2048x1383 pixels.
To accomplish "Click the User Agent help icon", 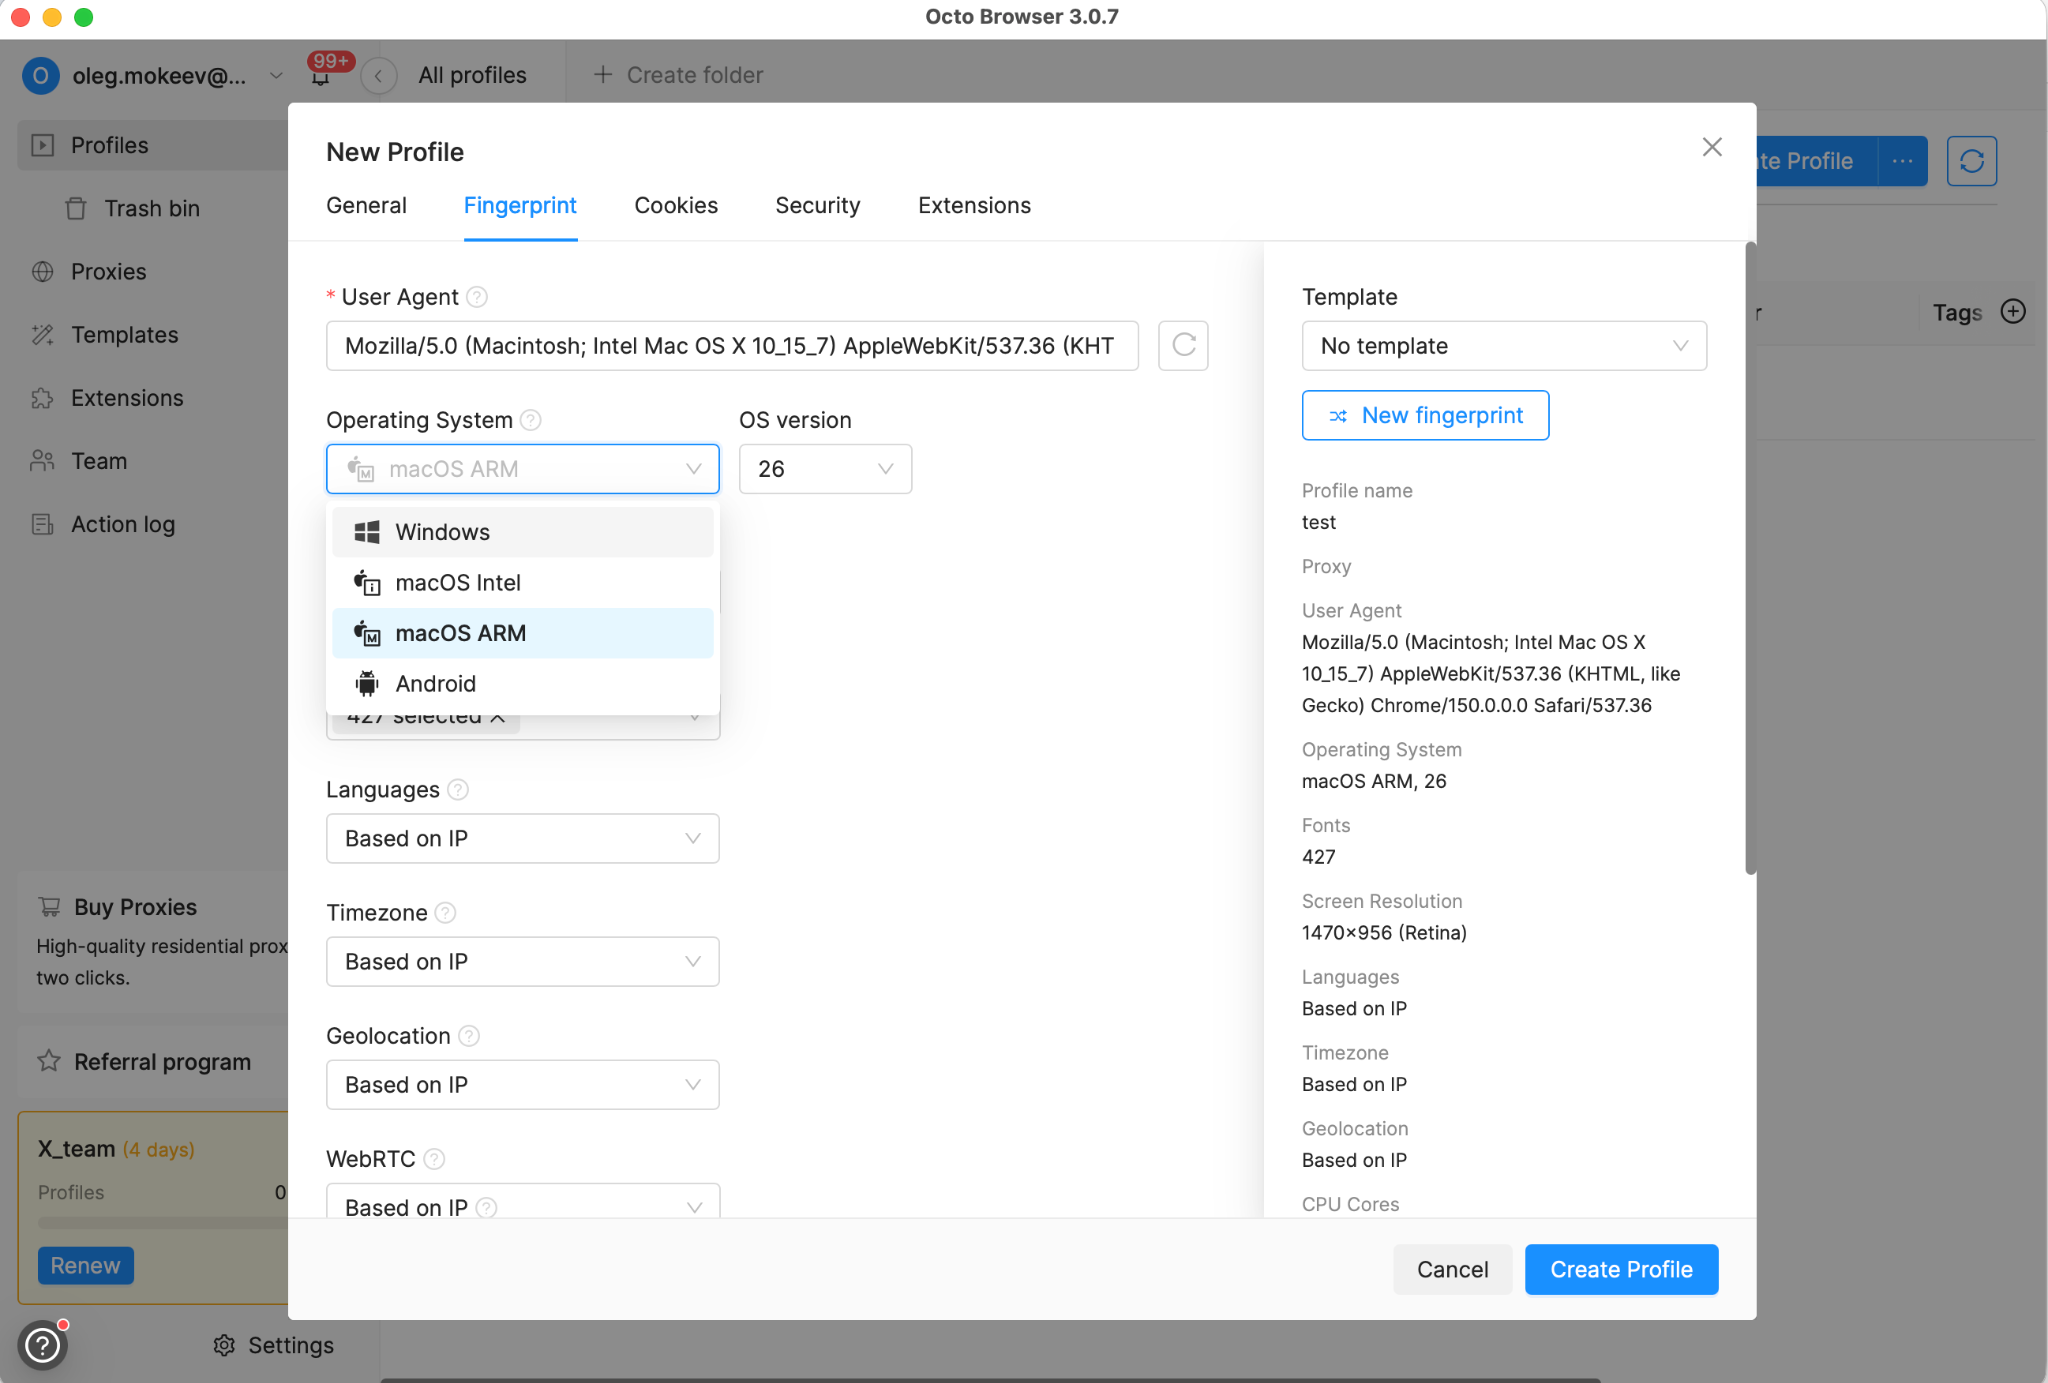I will (x=478, y=297).
